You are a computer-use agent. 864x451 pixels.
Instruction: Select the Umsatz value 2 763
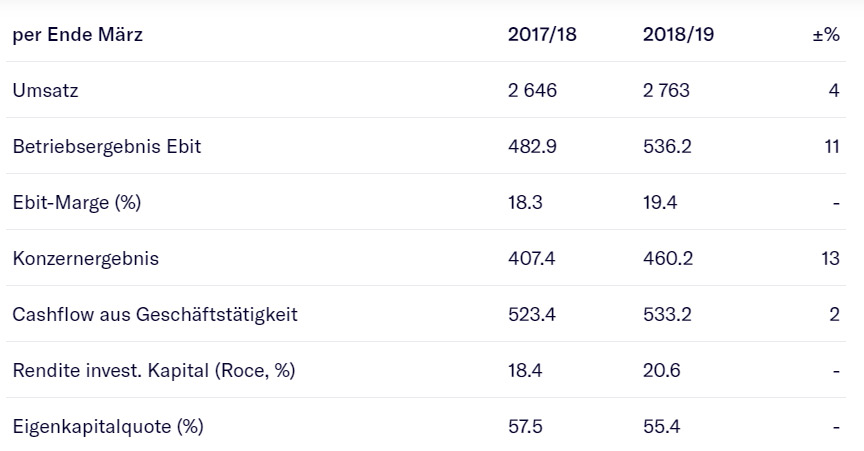point(666,91)
